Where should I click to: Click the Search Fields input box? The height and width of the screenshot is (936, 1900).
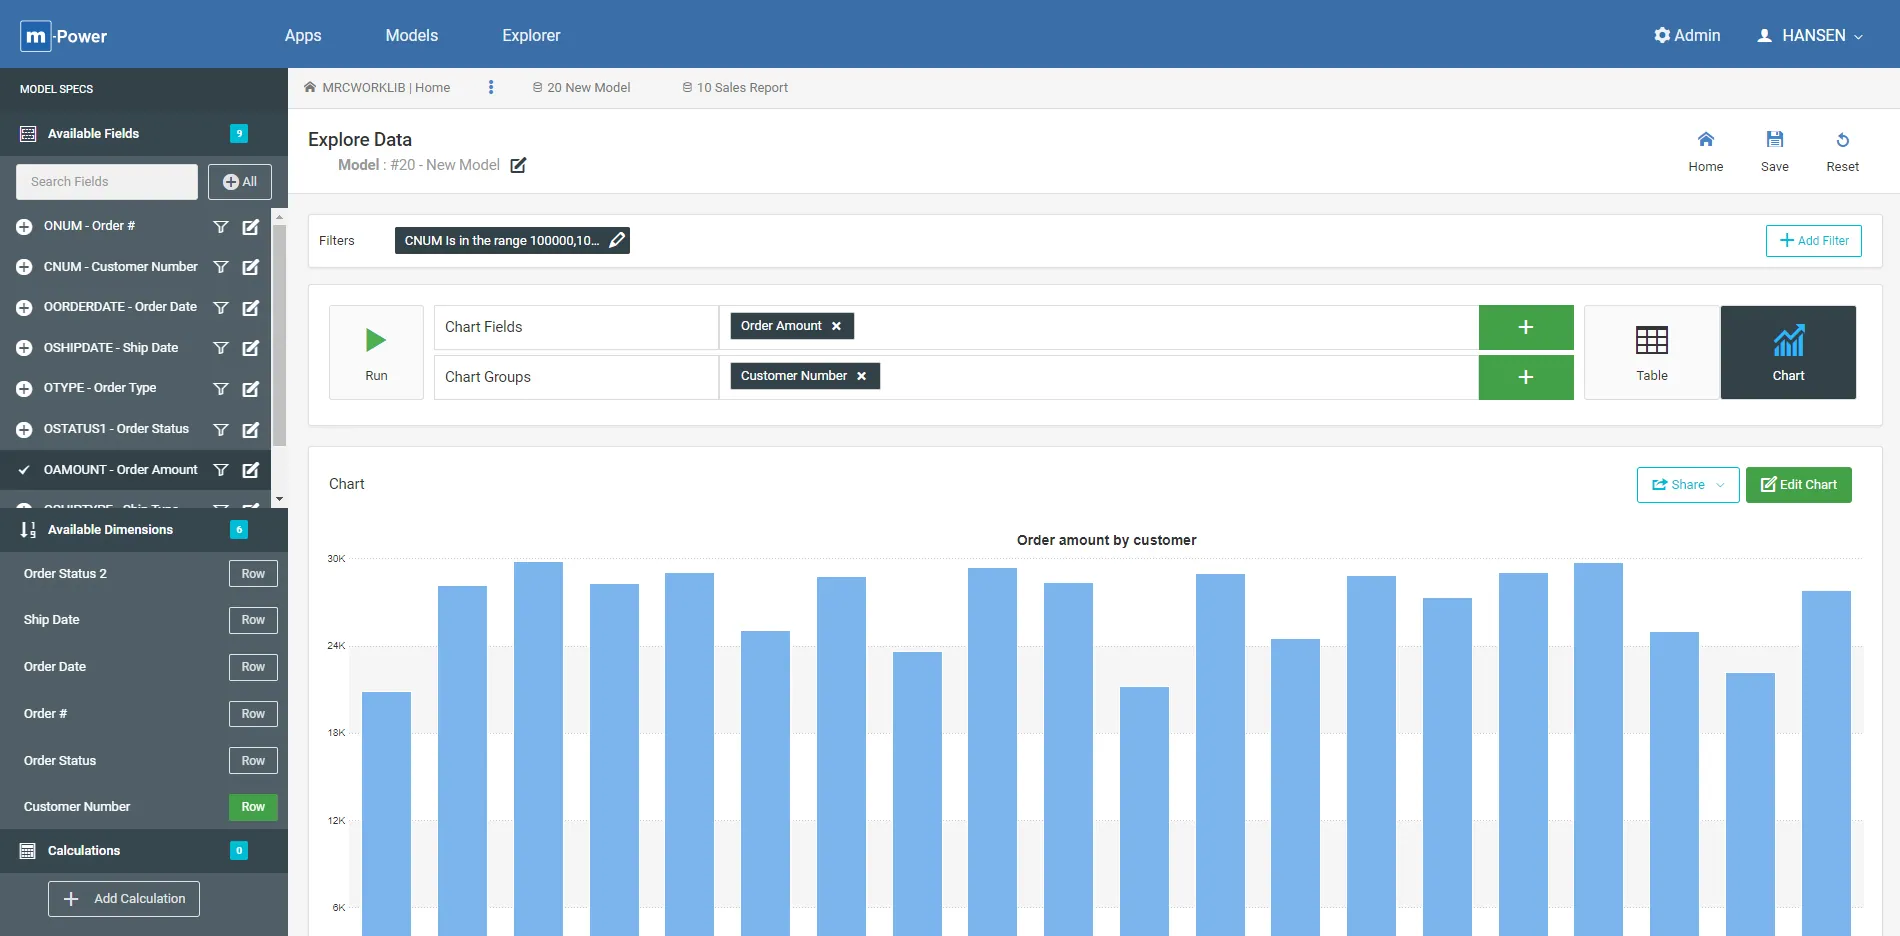point(107,182)
